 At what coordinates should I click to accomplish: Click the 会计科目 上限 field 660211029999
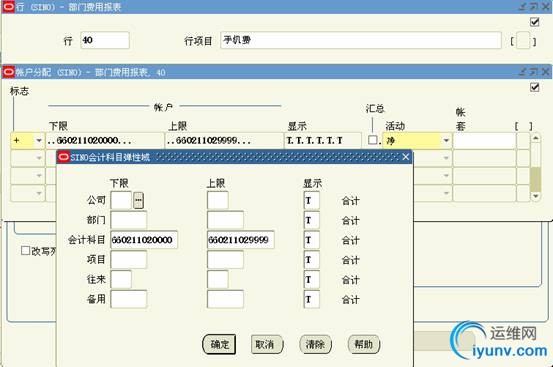241,240
